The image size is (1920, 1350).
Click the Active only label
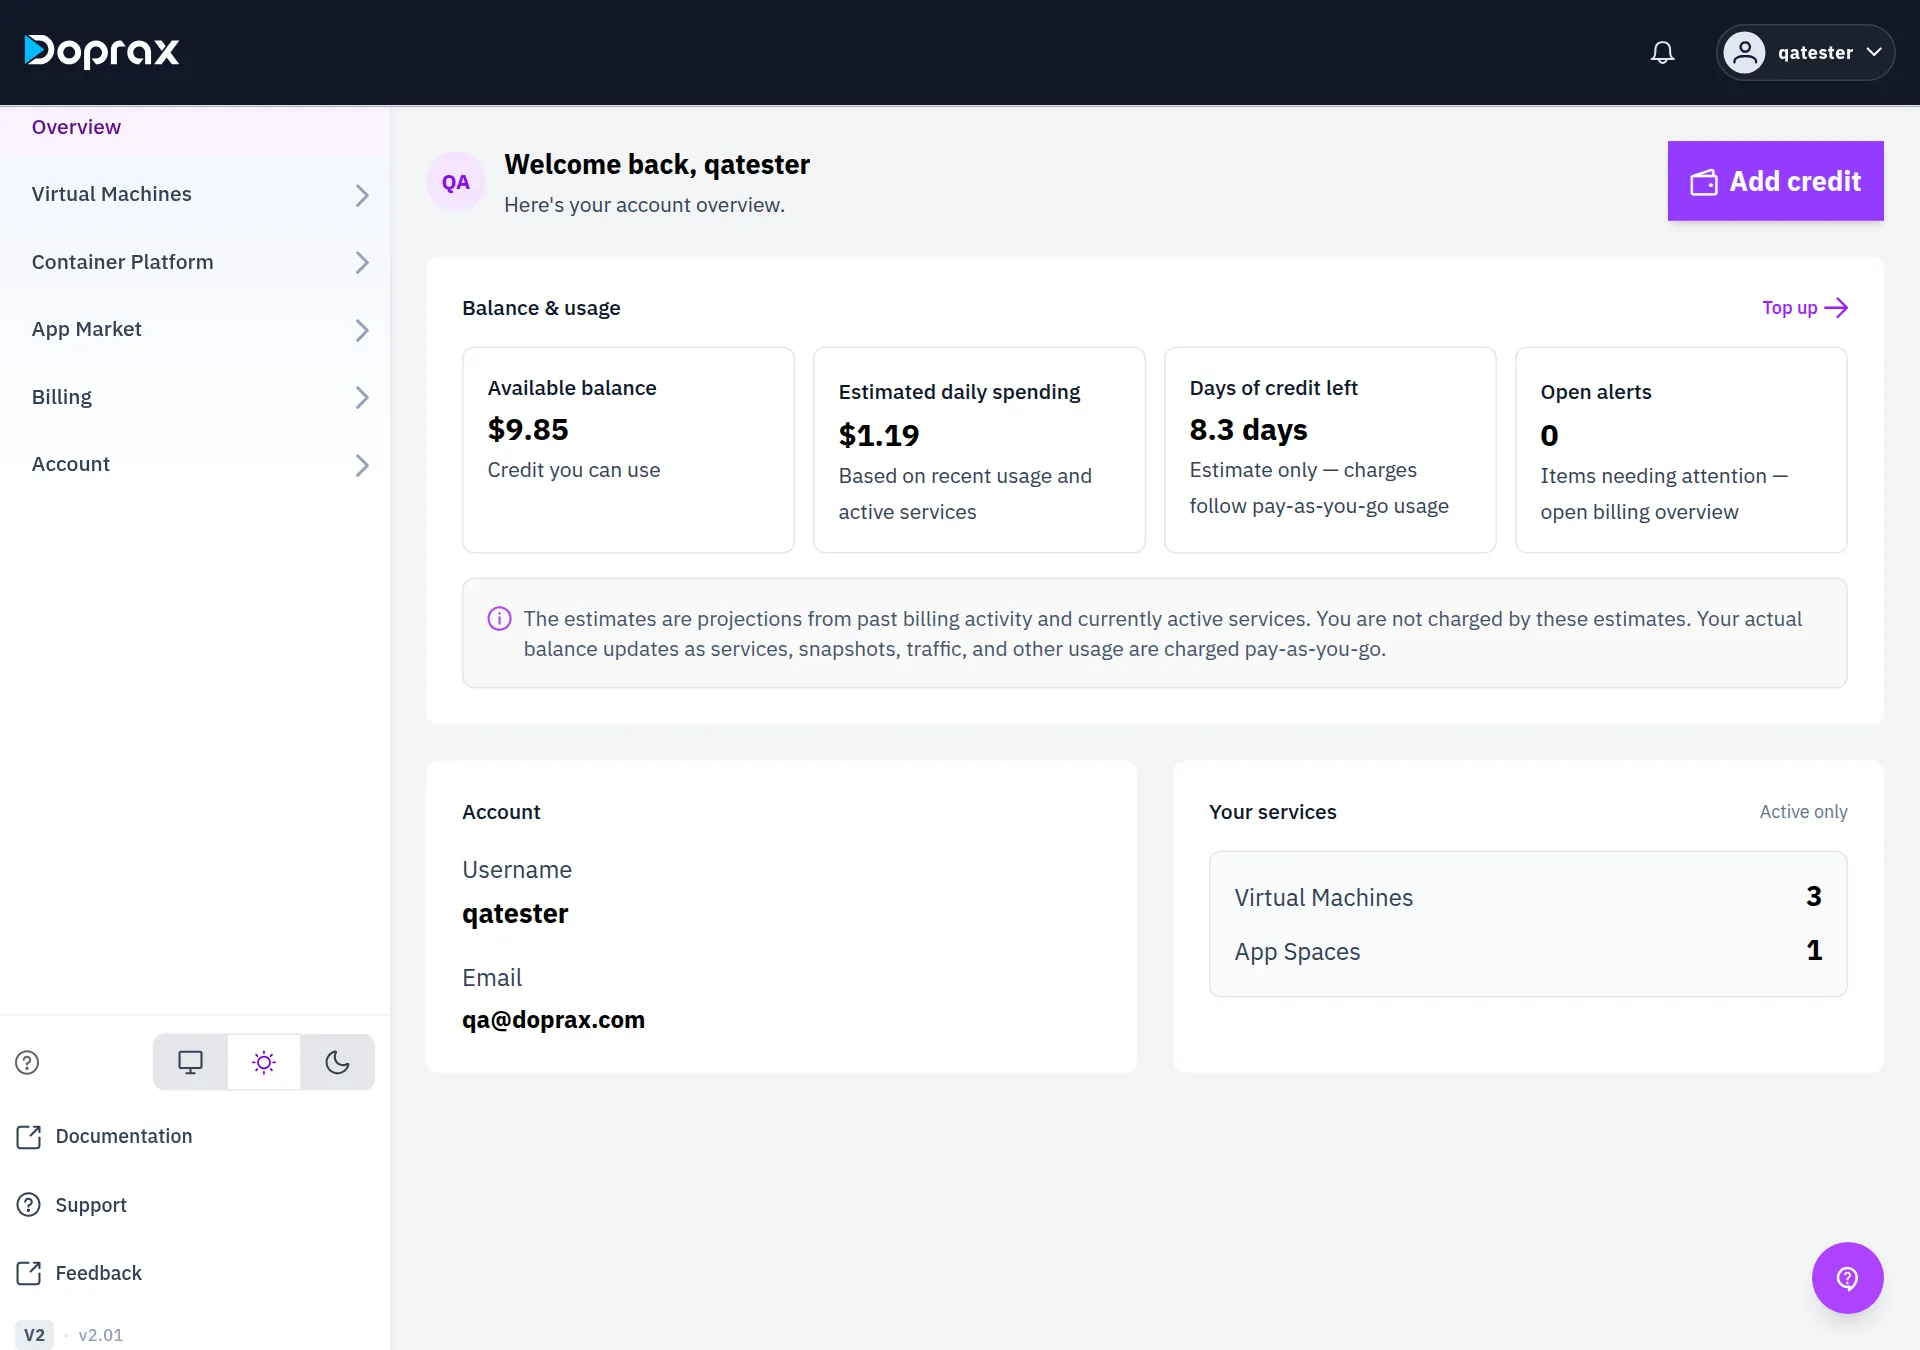click(x=1803, y=812)
